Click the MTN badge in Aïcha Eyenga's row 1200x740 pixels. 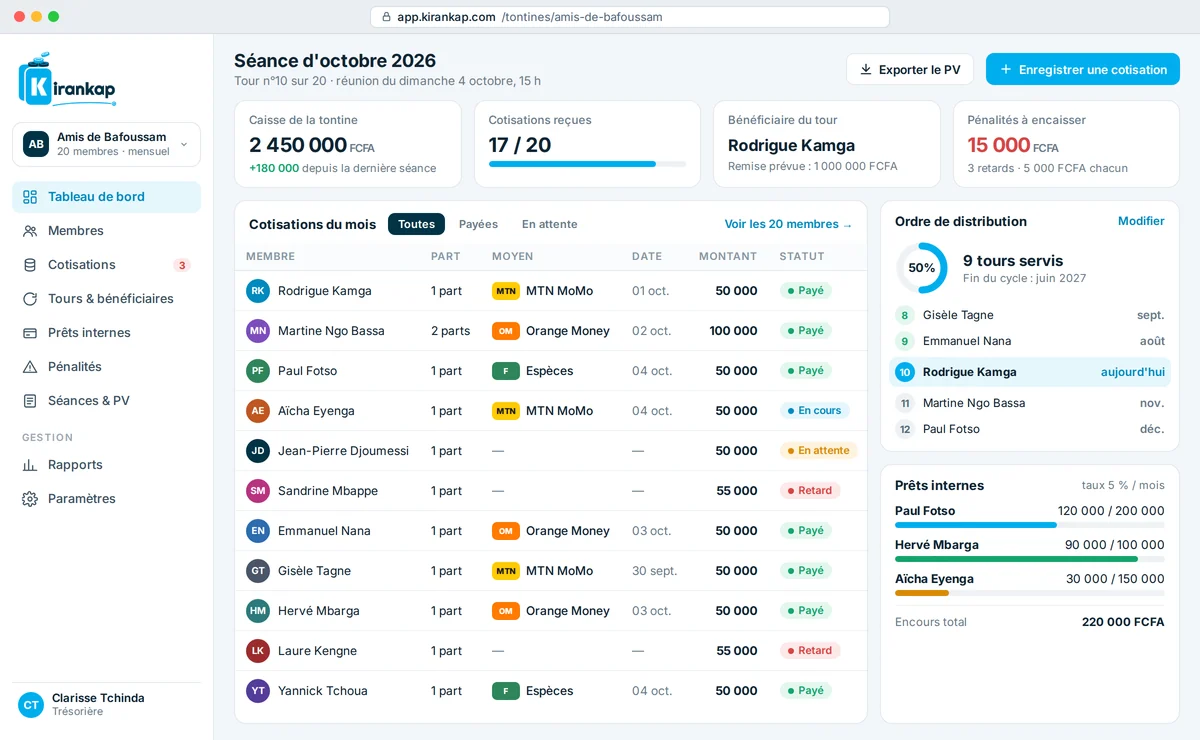click(x=506, y=411)
